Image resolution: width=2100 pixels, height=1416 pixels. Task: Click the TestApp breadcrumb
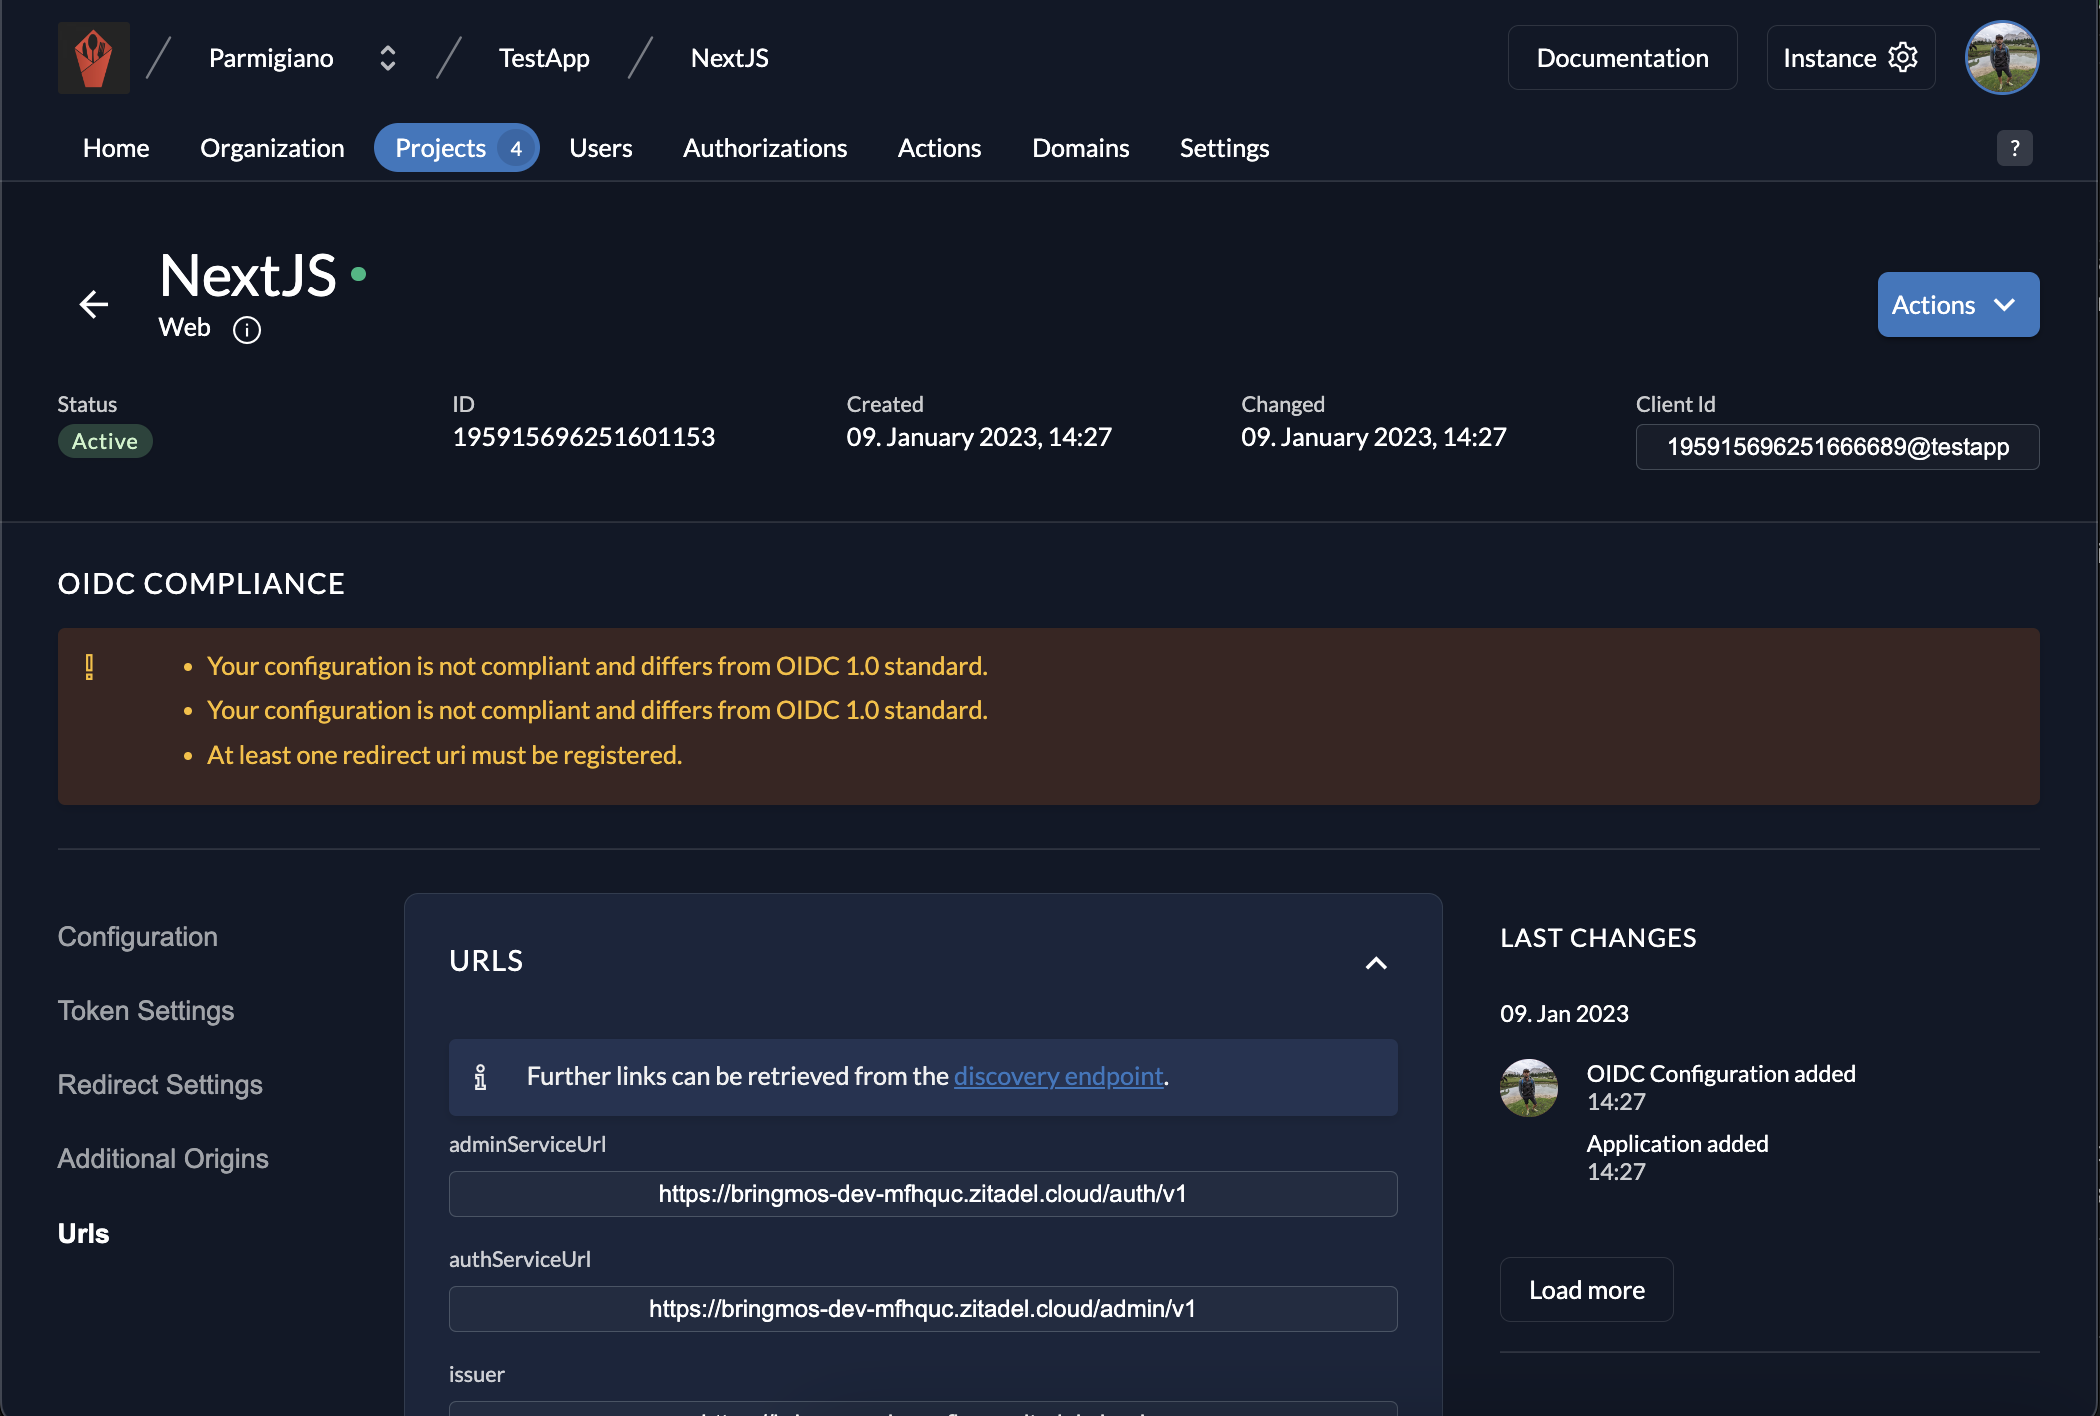544,58
